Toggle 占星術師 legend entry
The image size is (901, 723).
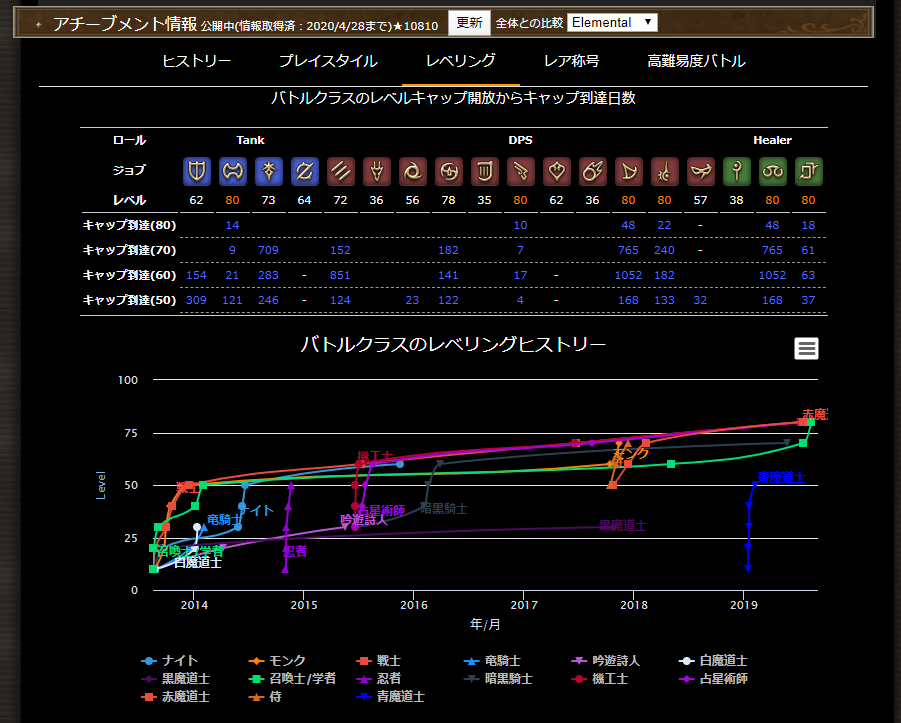(x=713, y=679)
